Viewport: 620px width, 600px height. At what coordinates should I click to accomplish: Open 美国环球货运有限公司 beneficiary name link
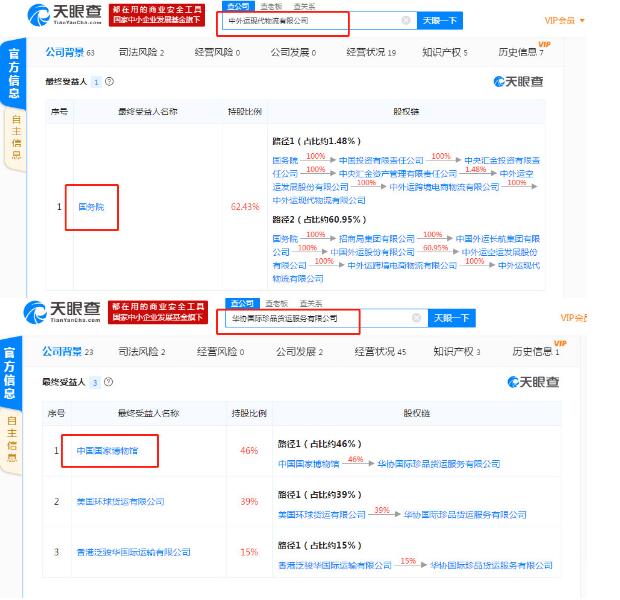pos(120,501)
